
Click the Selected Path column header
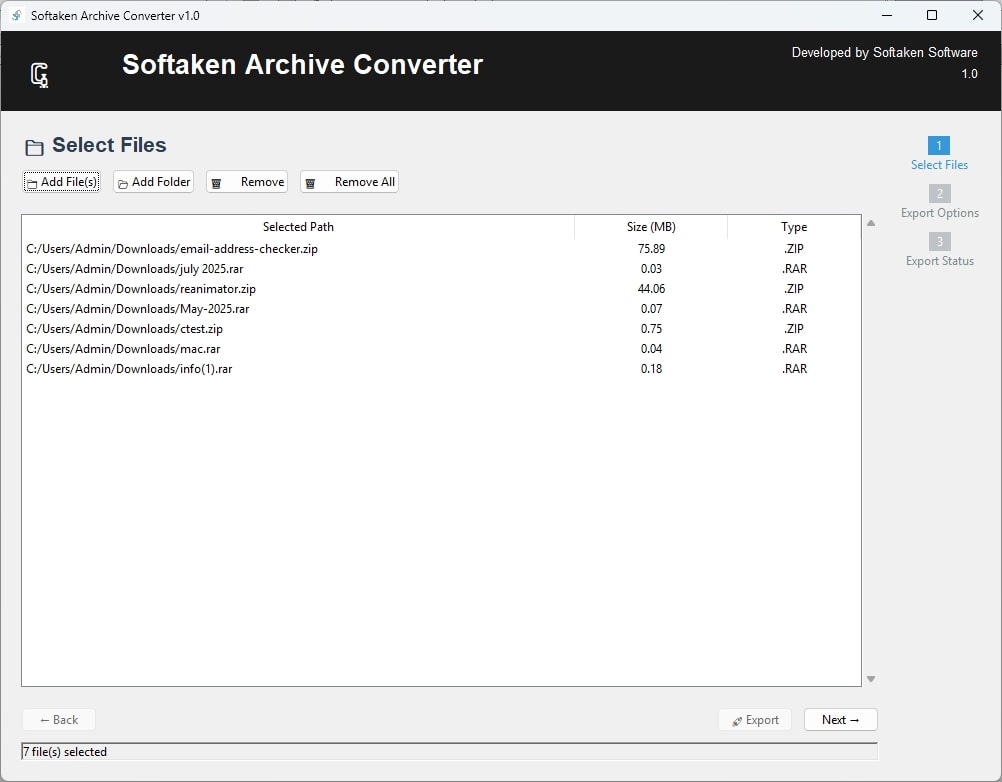pyautogui.click(x=297, y=227)
